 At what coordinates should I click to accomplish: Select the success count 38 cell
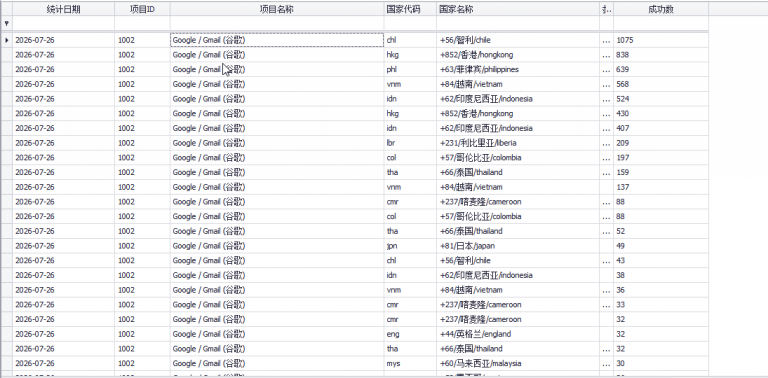coord(661,275)
